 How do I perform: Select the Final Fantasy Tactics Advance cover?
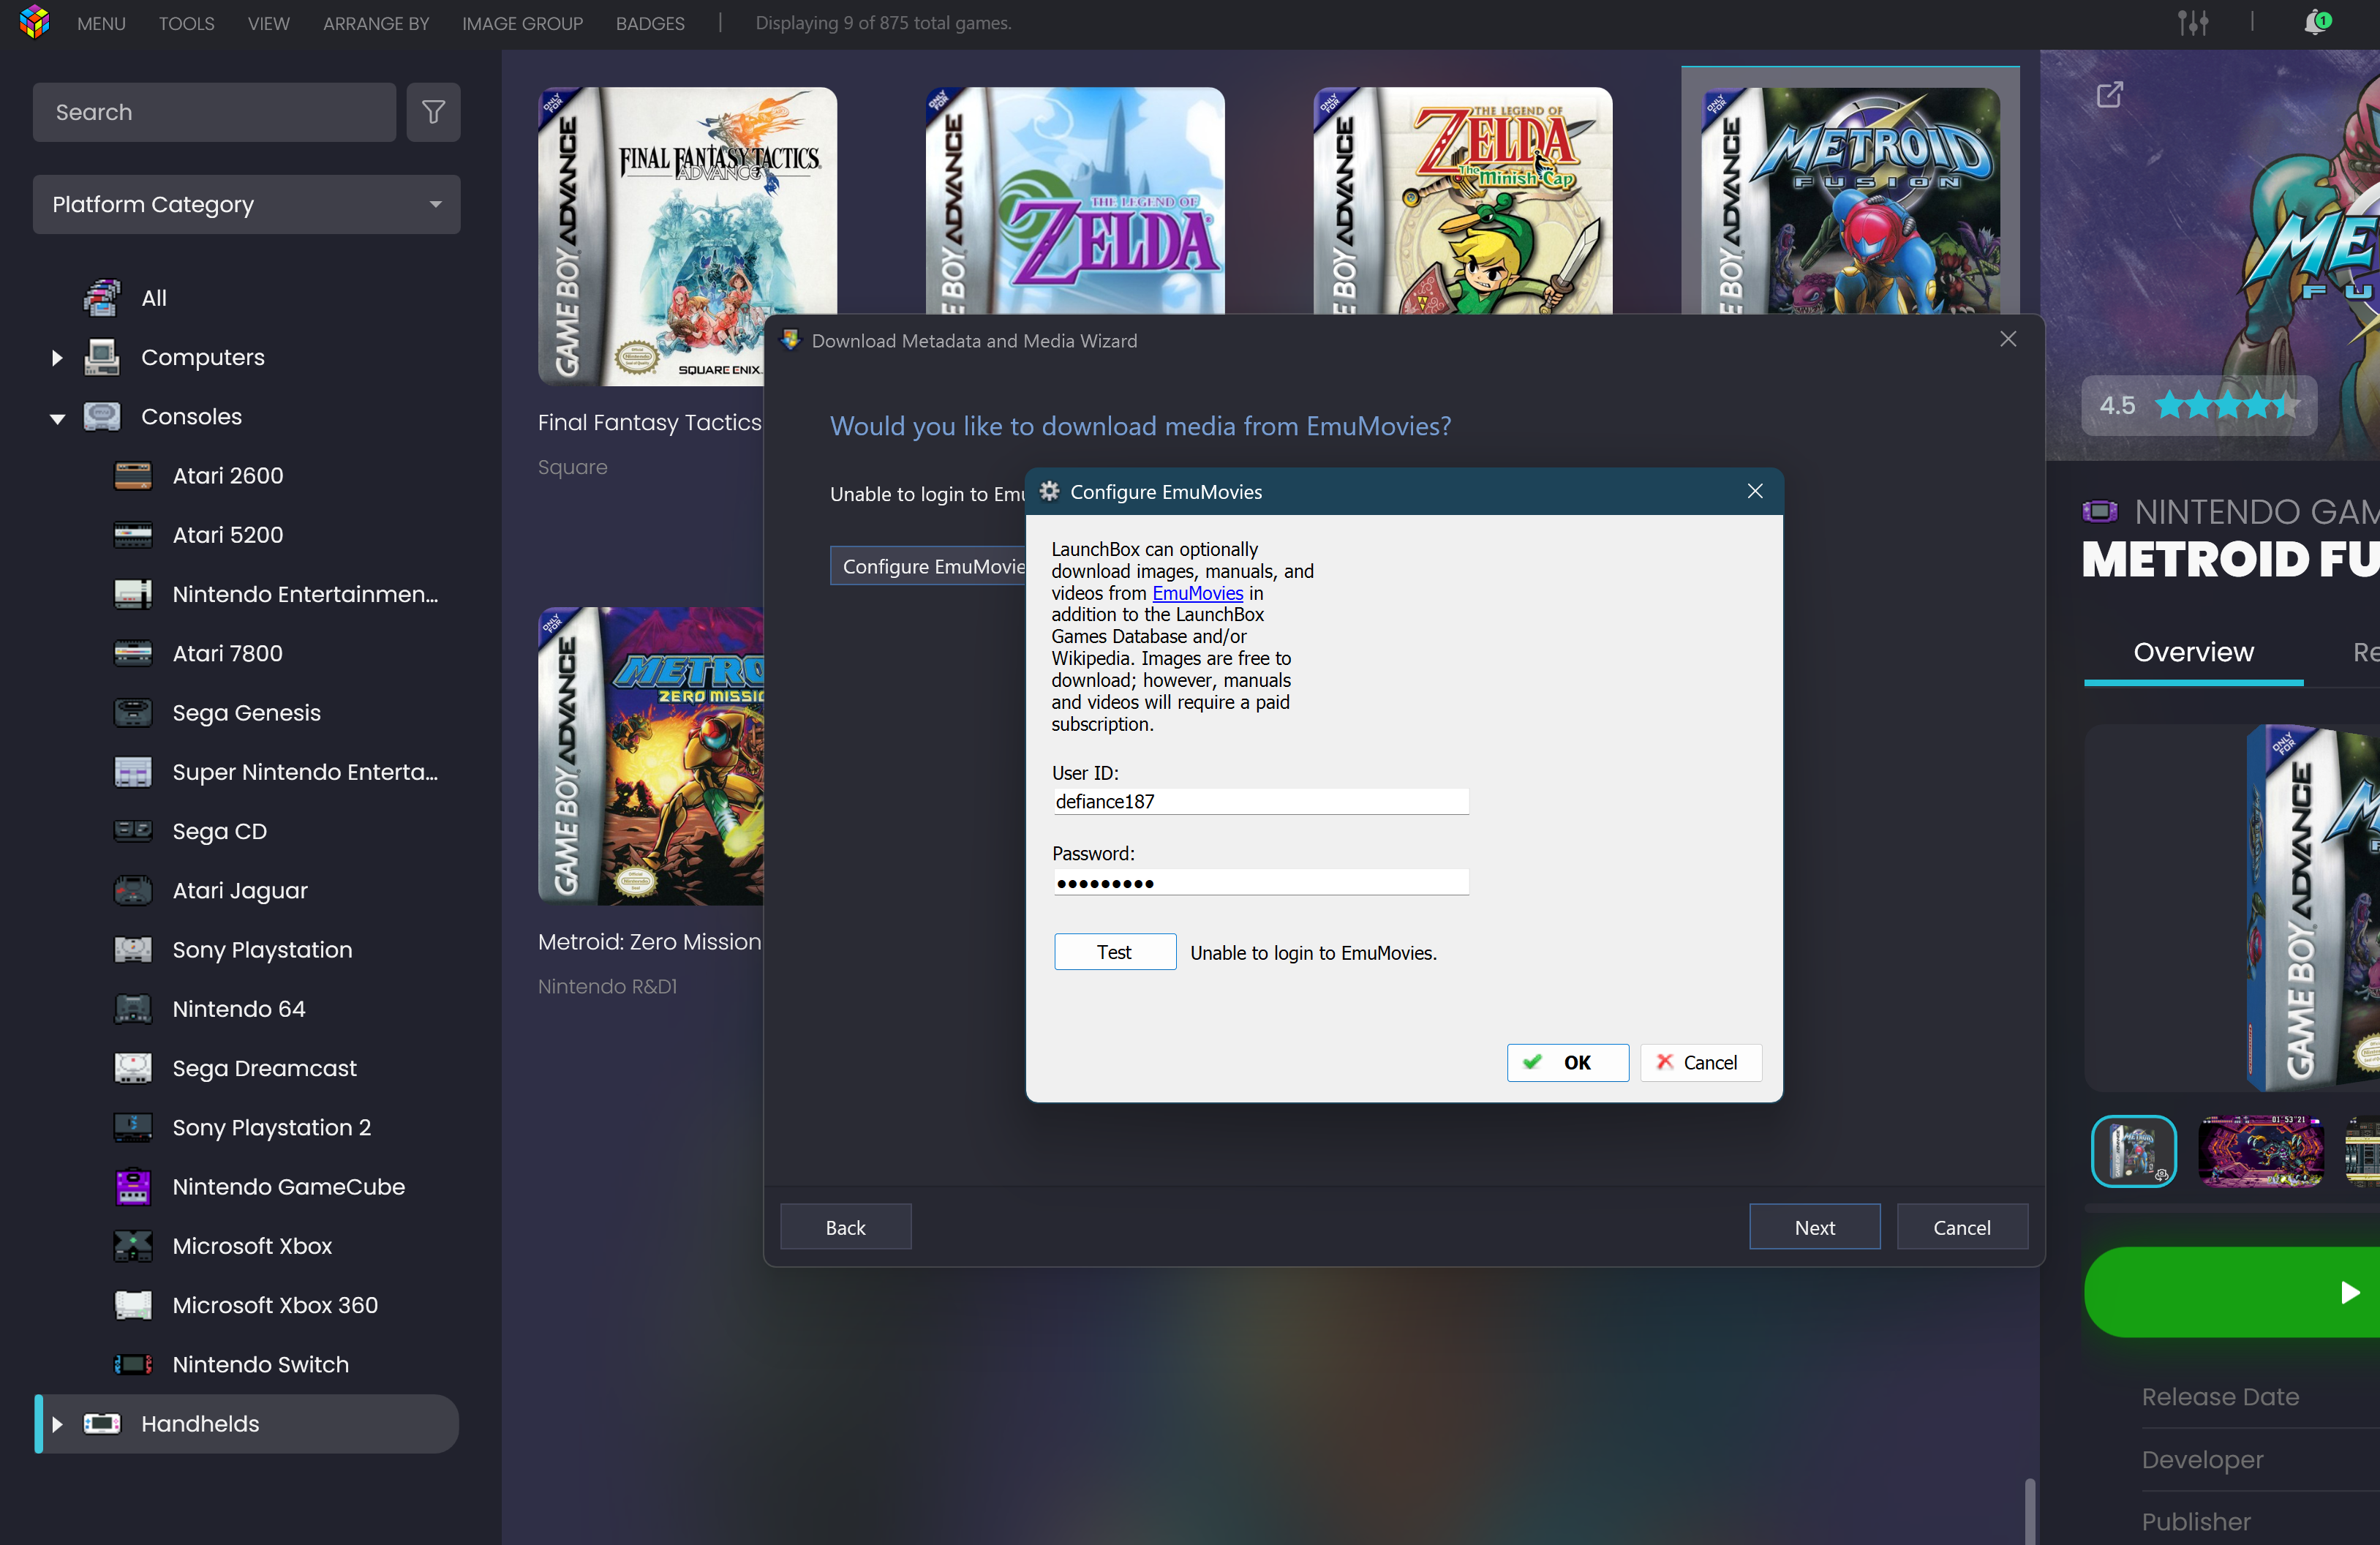click(687, 236)
